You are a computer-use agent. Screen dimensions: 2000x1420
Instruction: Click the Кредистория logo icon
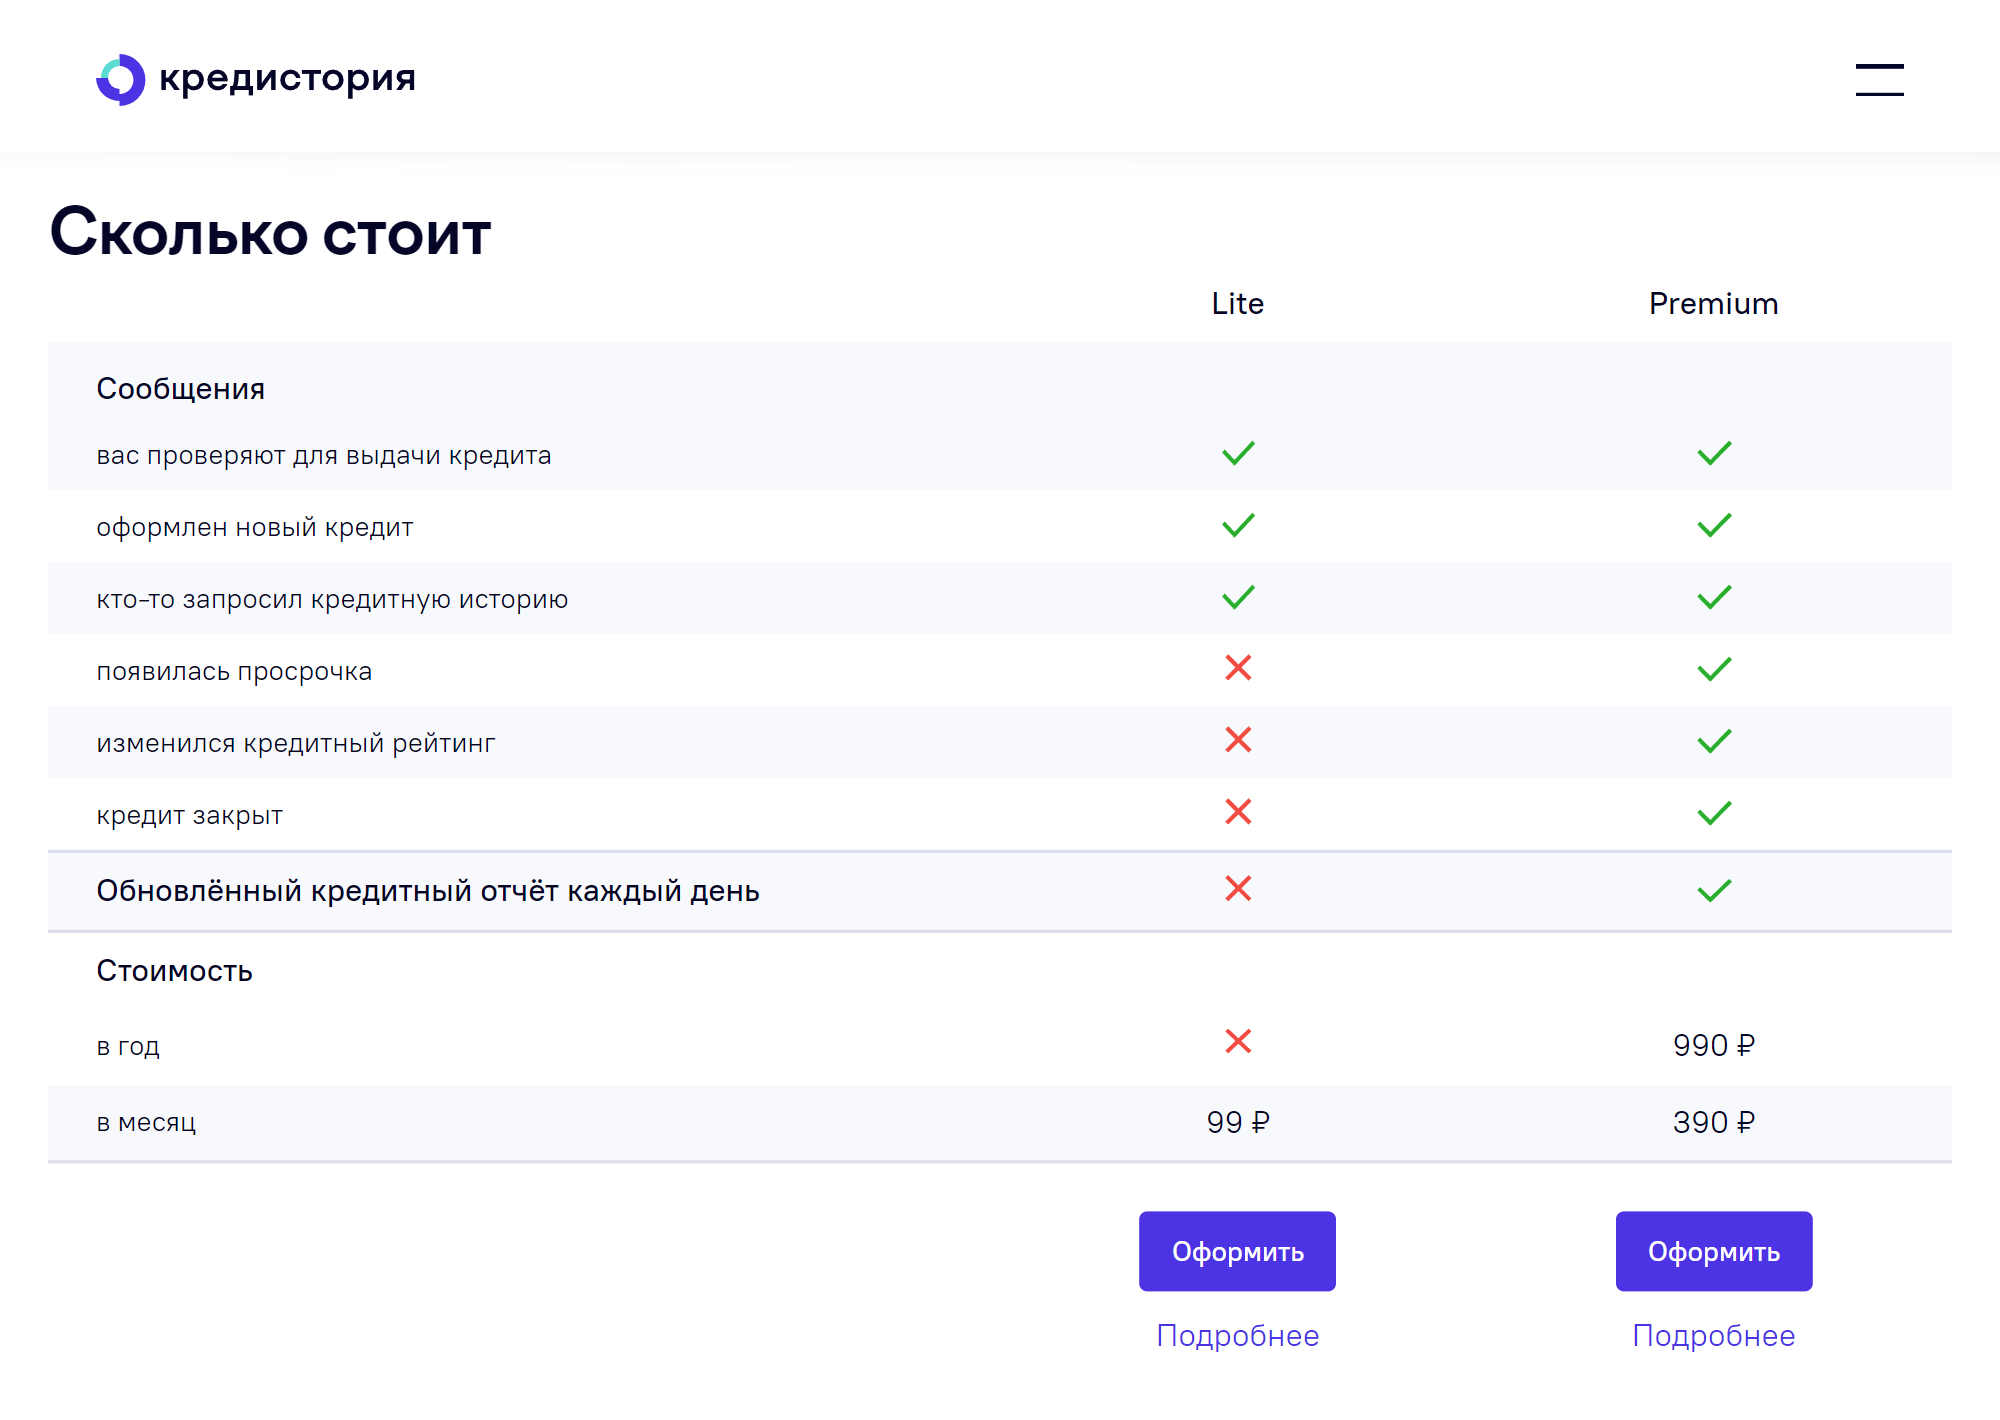pyautogui.click(x=121, y=79)
